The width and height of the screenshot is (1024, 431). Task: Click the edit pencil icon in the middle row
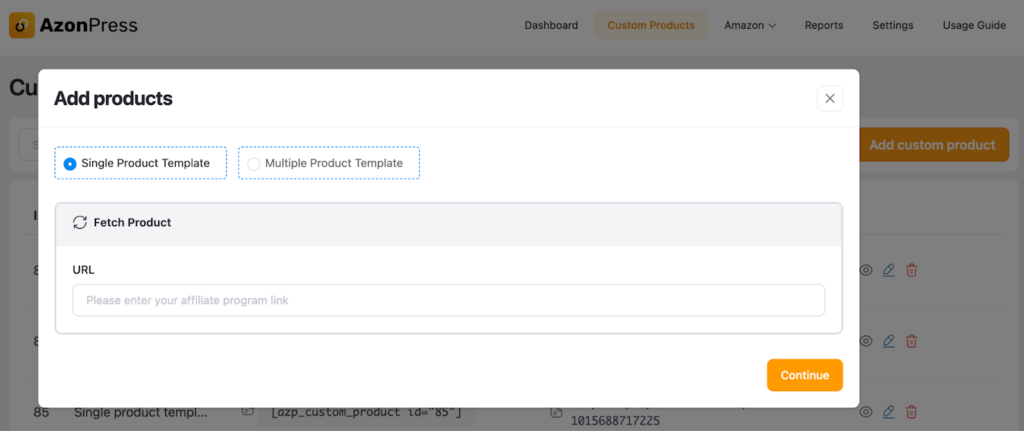888,341
